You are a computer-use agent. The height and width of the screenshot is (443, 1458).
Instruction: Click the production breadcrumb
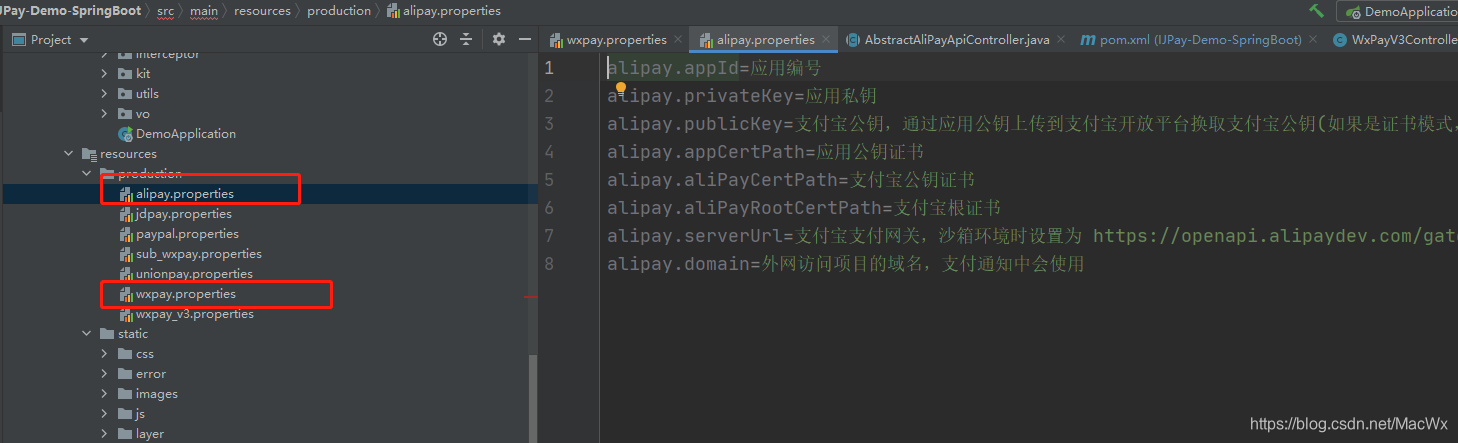[x=339, y=11]
